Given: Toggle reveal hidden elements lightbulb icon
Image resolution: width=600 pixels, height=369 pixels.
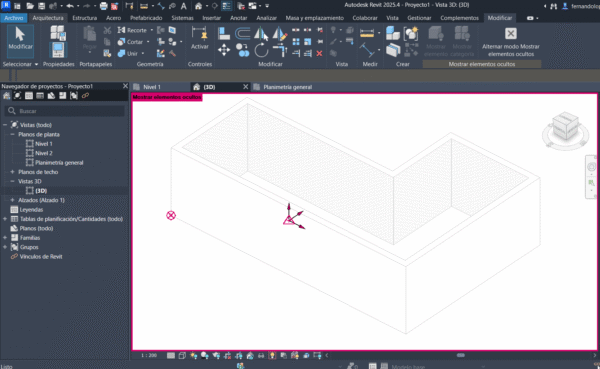Looking at the screenshot, I should (272, 356).
